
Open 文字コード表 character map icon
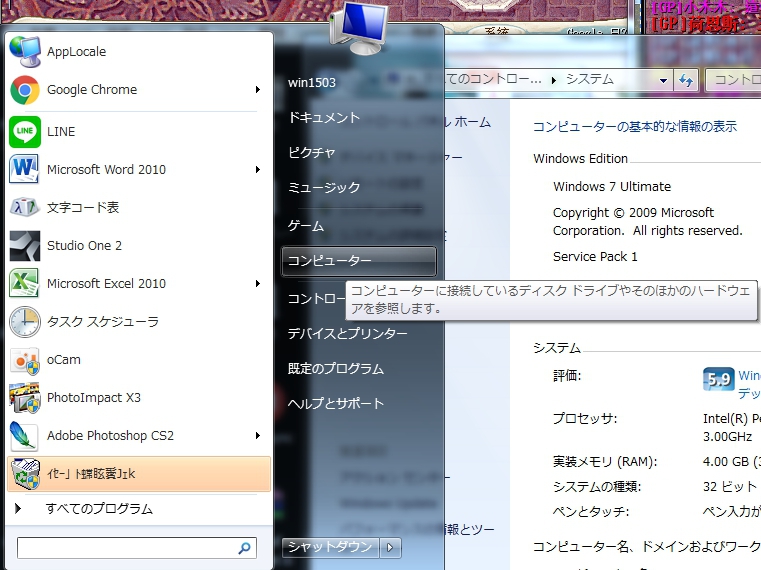(24, 207)
